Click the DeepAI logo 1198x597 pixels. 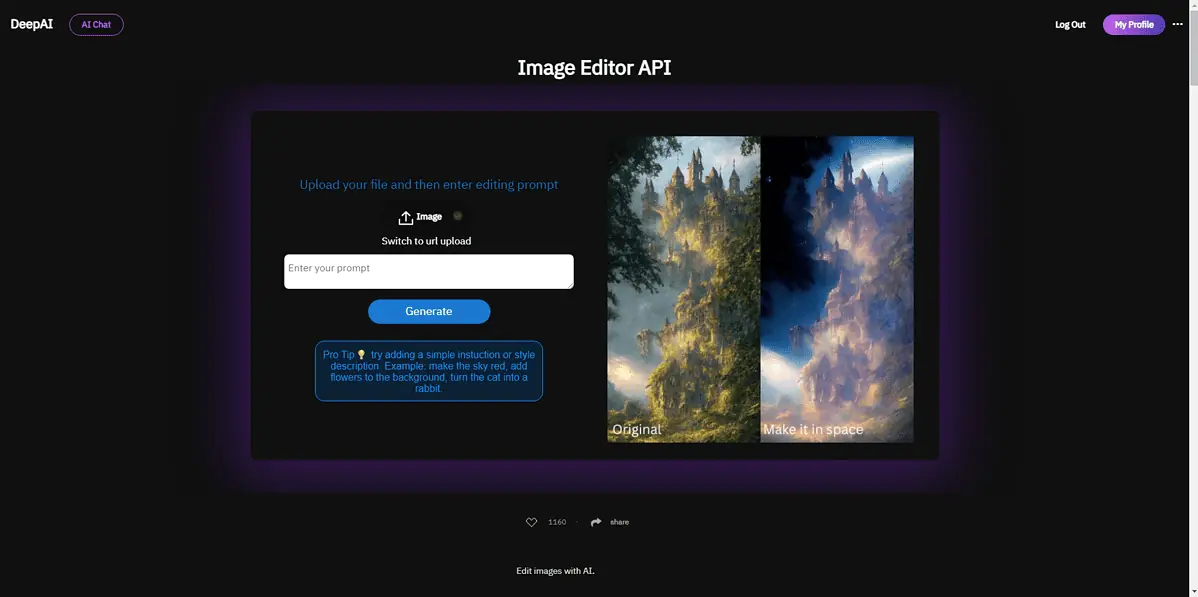pos(31,25)
